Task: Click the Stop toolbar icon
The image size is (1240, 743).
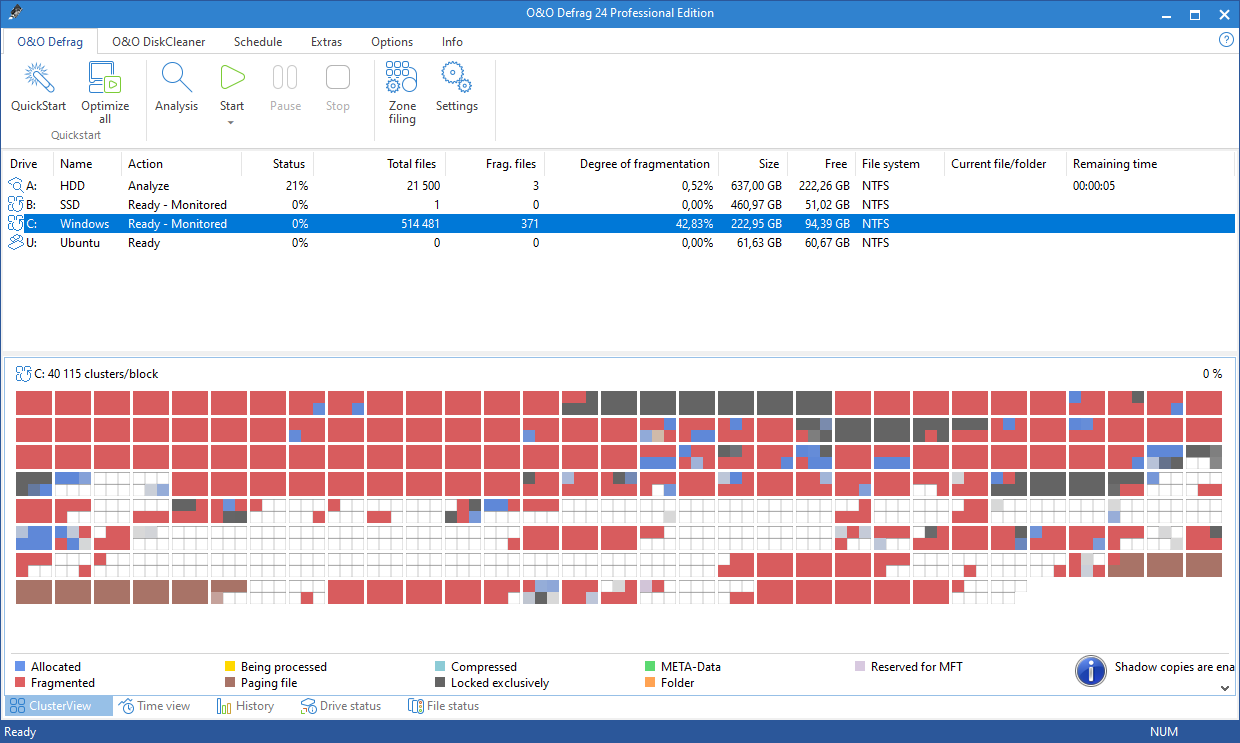Action: coord(338,78)
